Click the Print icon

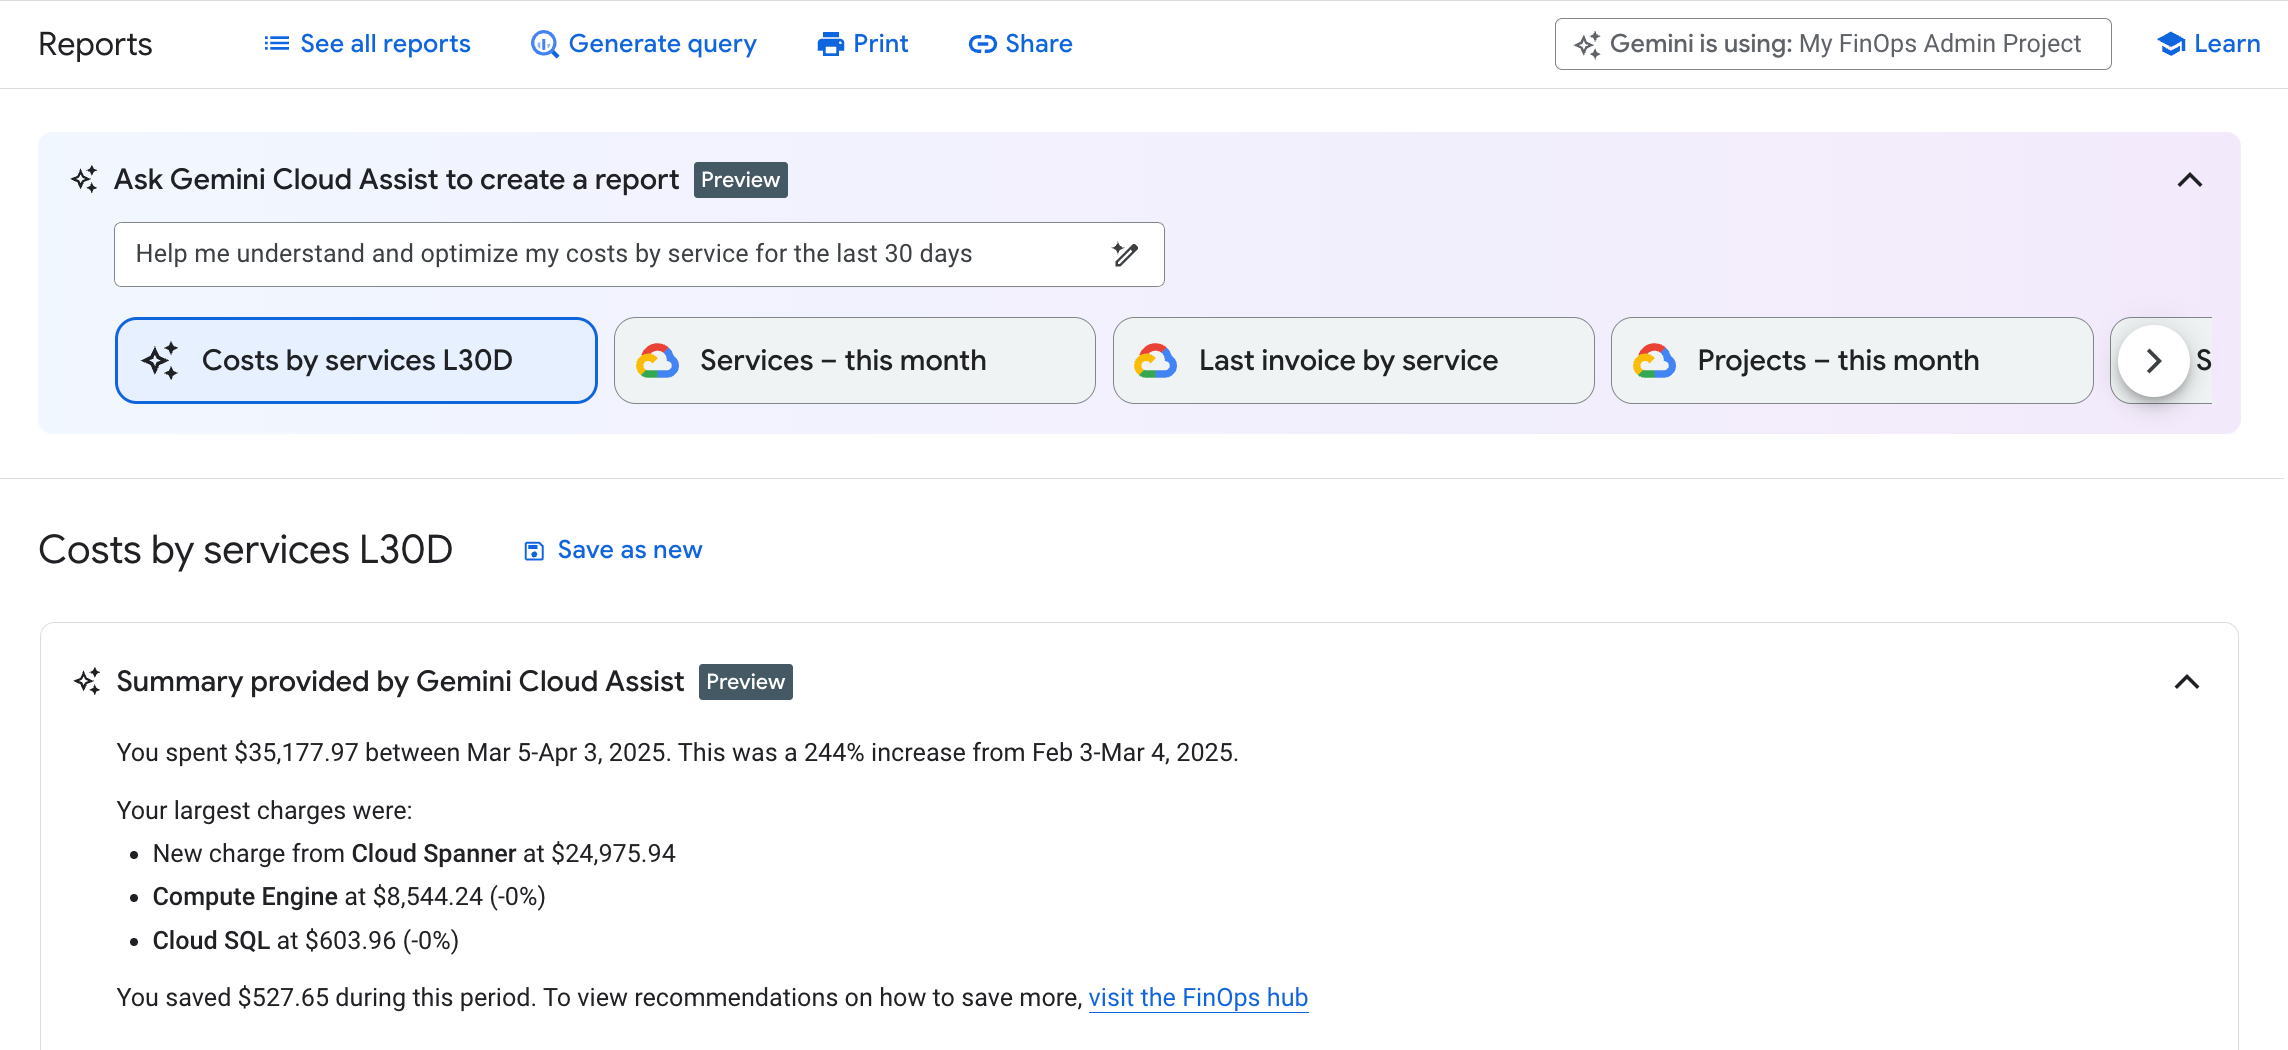pyautogui.click(x=829, y=44)
